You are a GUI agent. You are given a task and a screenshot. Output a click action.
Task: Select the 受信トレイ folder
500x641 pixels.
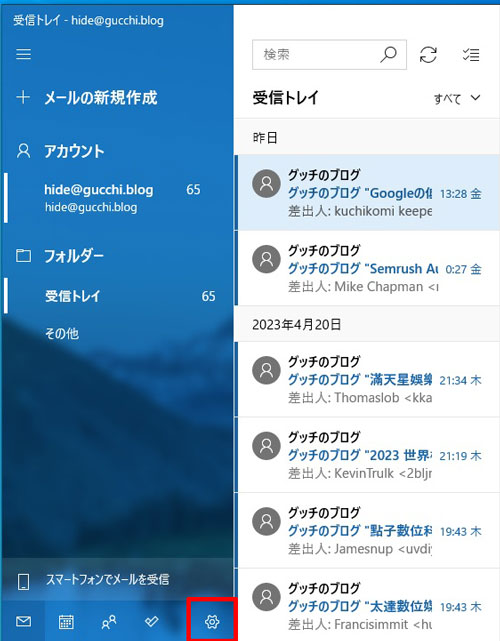pos(117,296)
